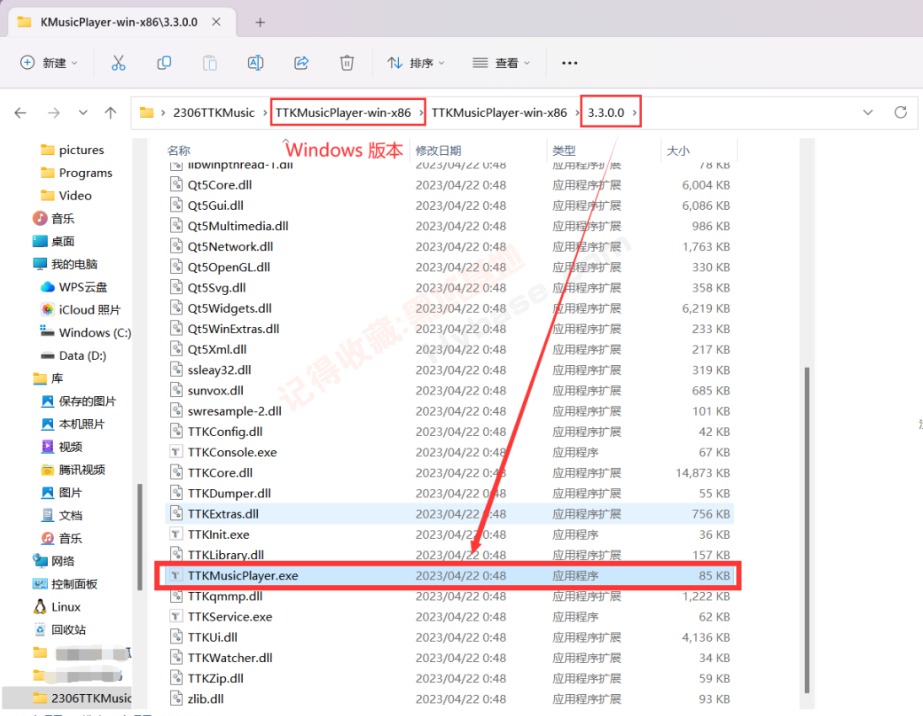Viewport: 923px width, 716px height.
Task: Sort by 名称 column header
Action: pyautogui.click(x=178, y=151)
